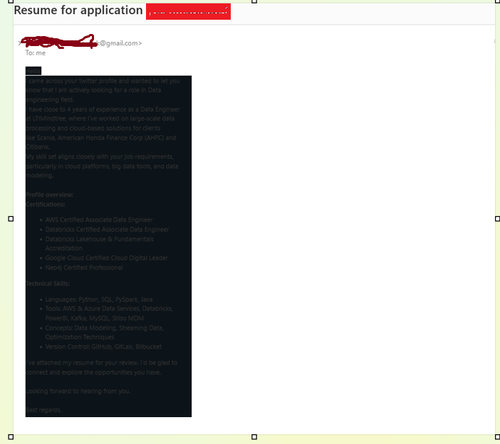Click the bottom-right corner selection handle
Viewport: 500px width, 444px height.
coord(497,437)
